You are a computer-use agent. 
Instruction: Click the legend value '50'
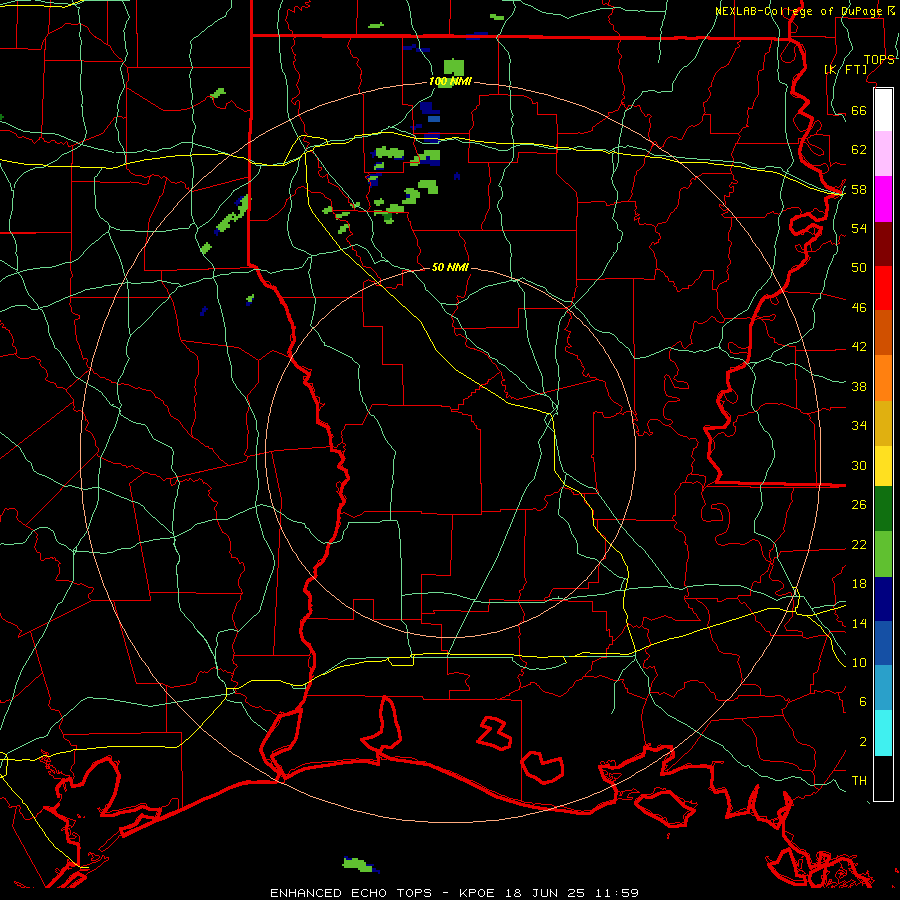859,267
